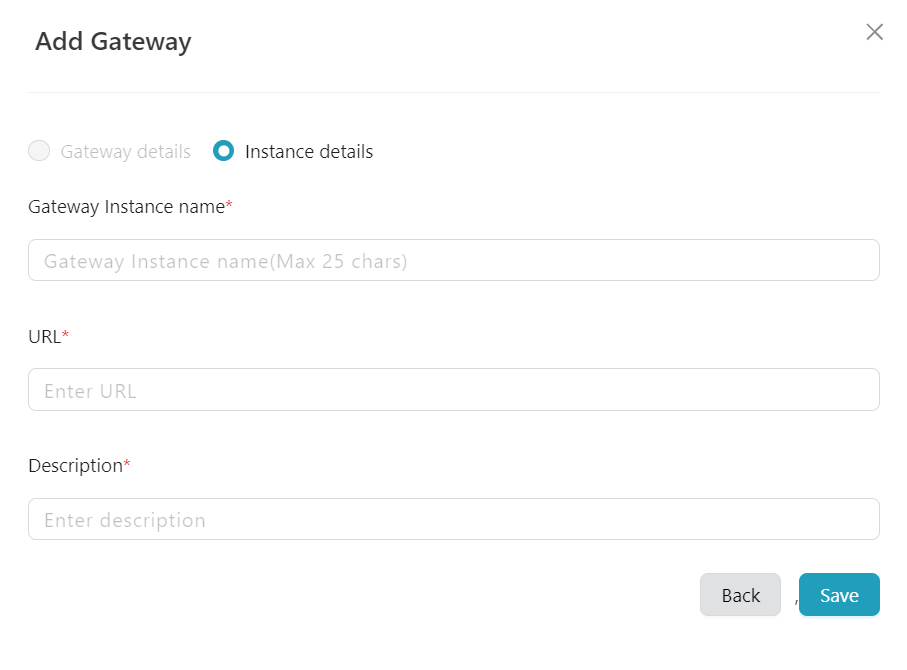Click the "Description" field label
Screen dimensions: 907x670
click(x=75, y=466)
